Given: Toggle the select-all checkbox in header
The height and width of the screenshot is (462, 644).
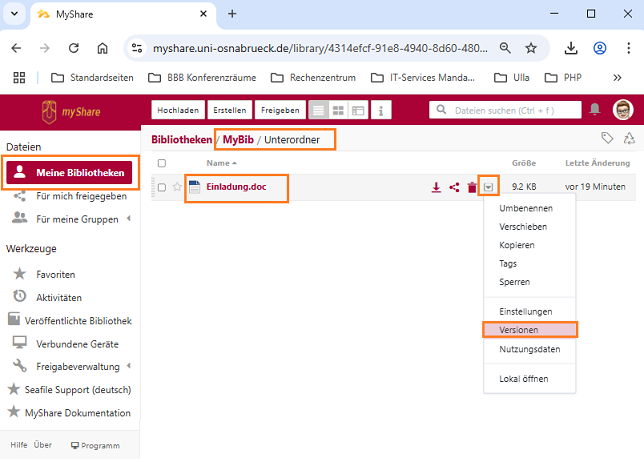Looking at the screenshot, I should click(x=162, y=162).
